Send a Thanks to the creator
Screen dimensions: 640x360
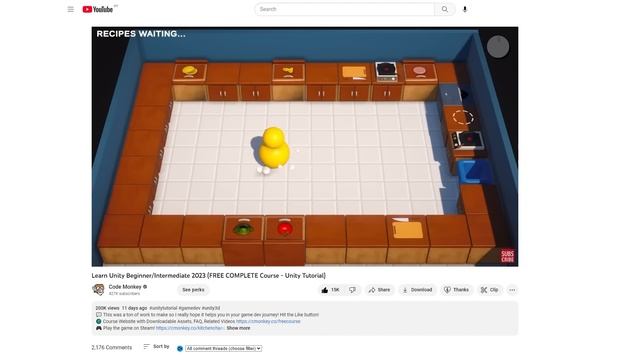(x=456, y=290)
